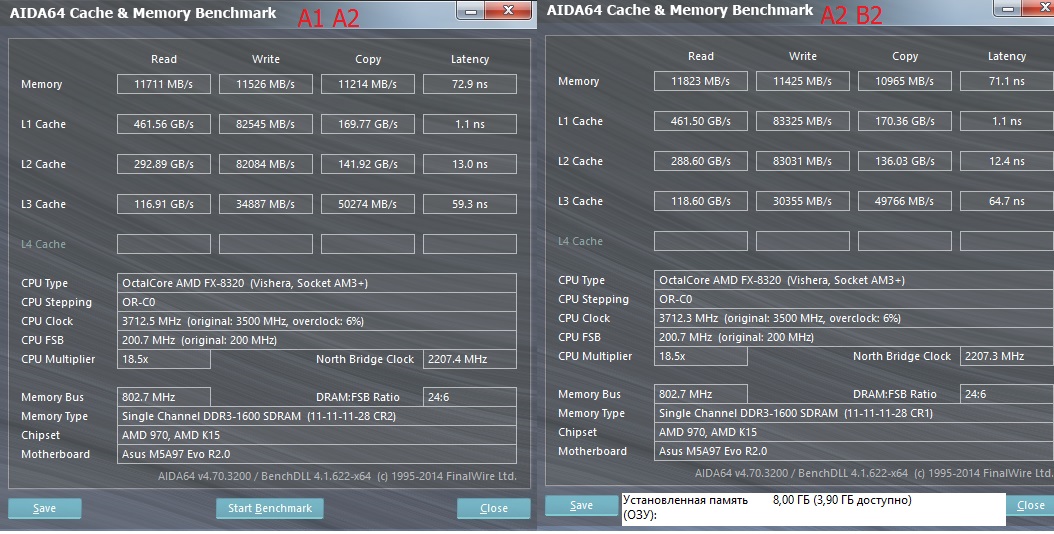Select L3 Cache Read 116.91 GB/s
Viewport: 1054px width, 534px height.
click(163, 204)
